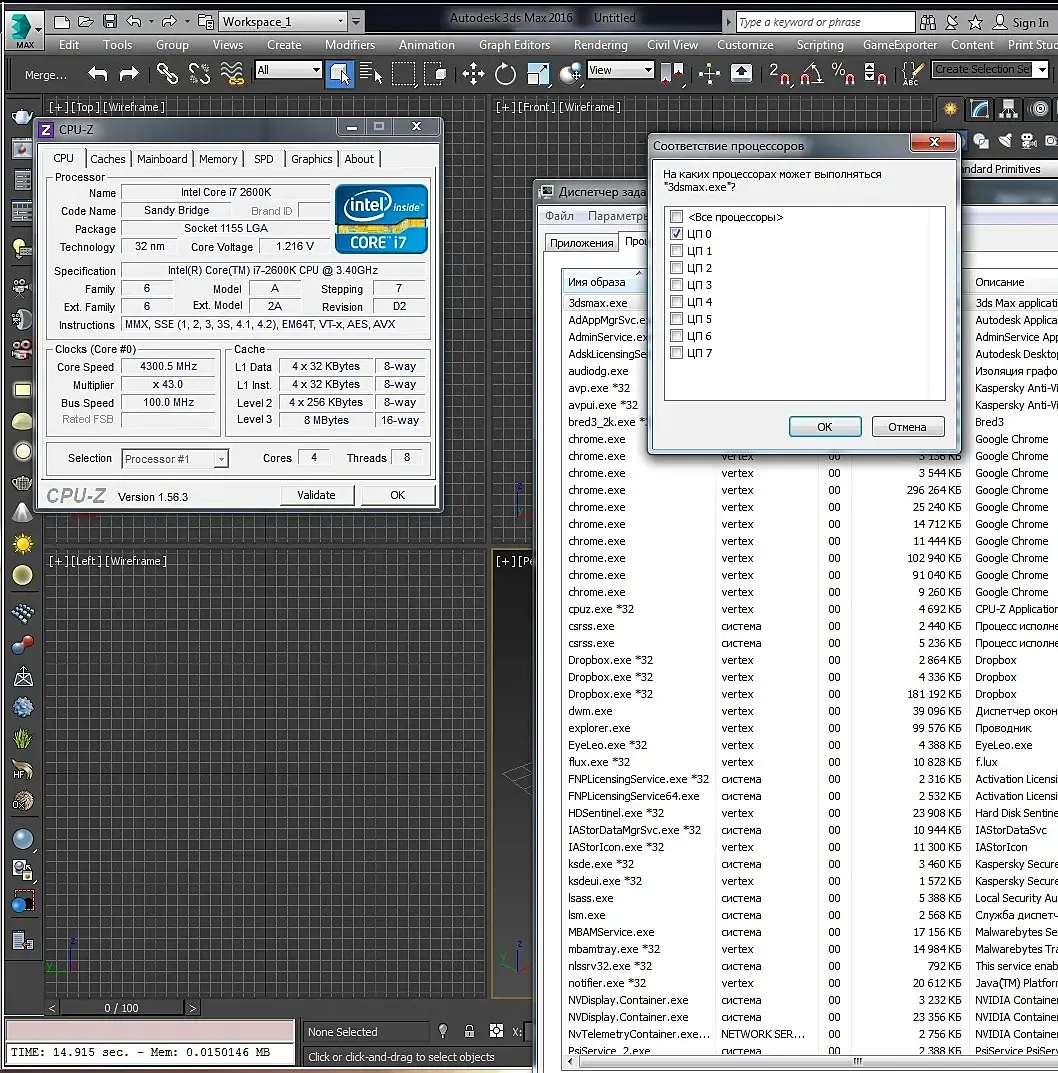Click the light bulb icon in status bar
The width and height of the screenshot is (1058, 1073).
(x=443, y=1031)
